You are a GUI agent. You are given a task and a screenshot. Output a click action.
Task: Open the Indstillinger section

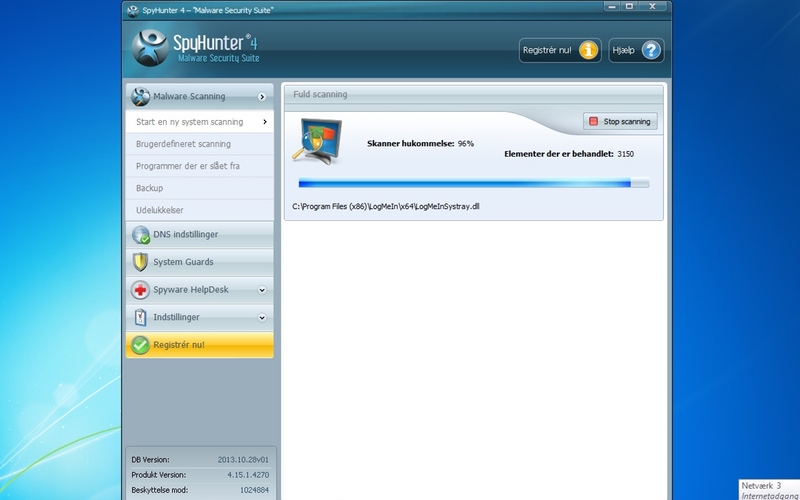click(x=199, y=317)
